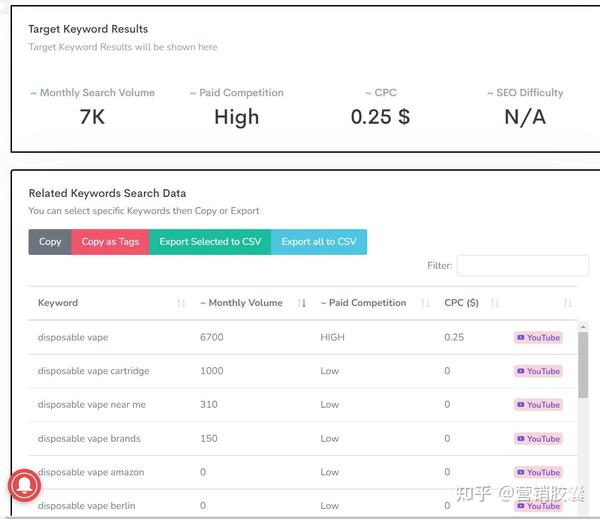Click Export all to CSV
This screenshot has height=519, width=600.
pyautogui.click(x=318, y=242)
